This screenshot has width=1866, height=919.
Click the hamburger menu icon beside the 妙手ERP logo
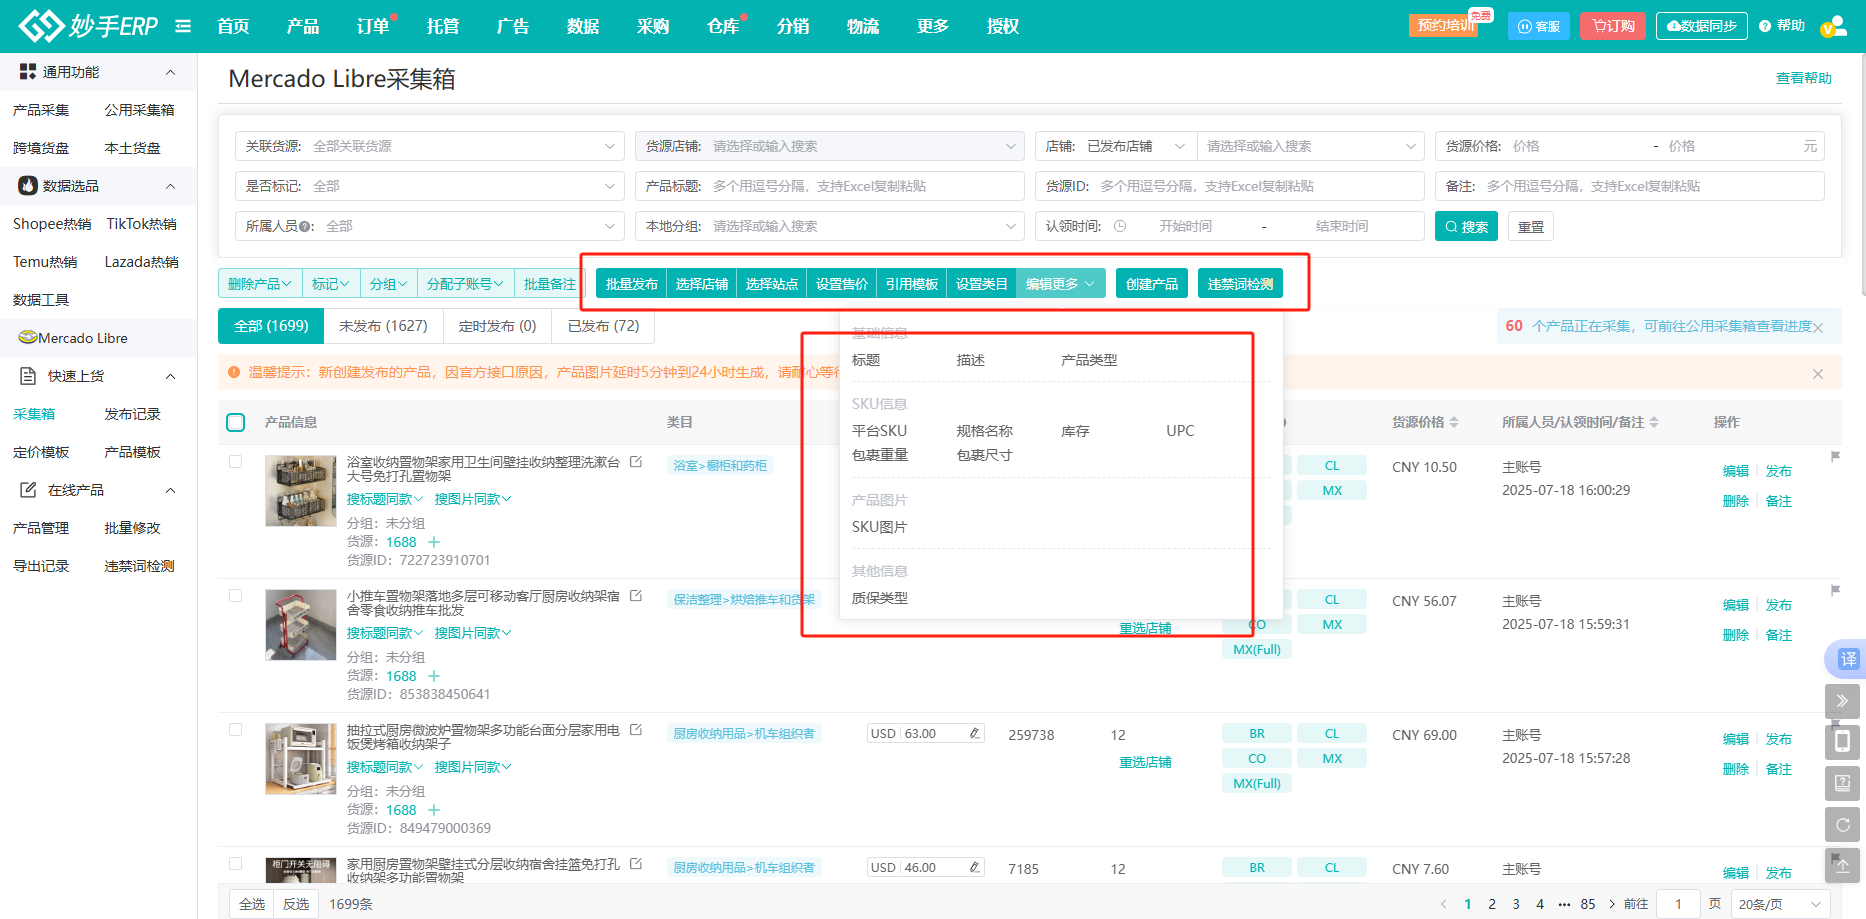pyautogui.click(x=183, y=26)
